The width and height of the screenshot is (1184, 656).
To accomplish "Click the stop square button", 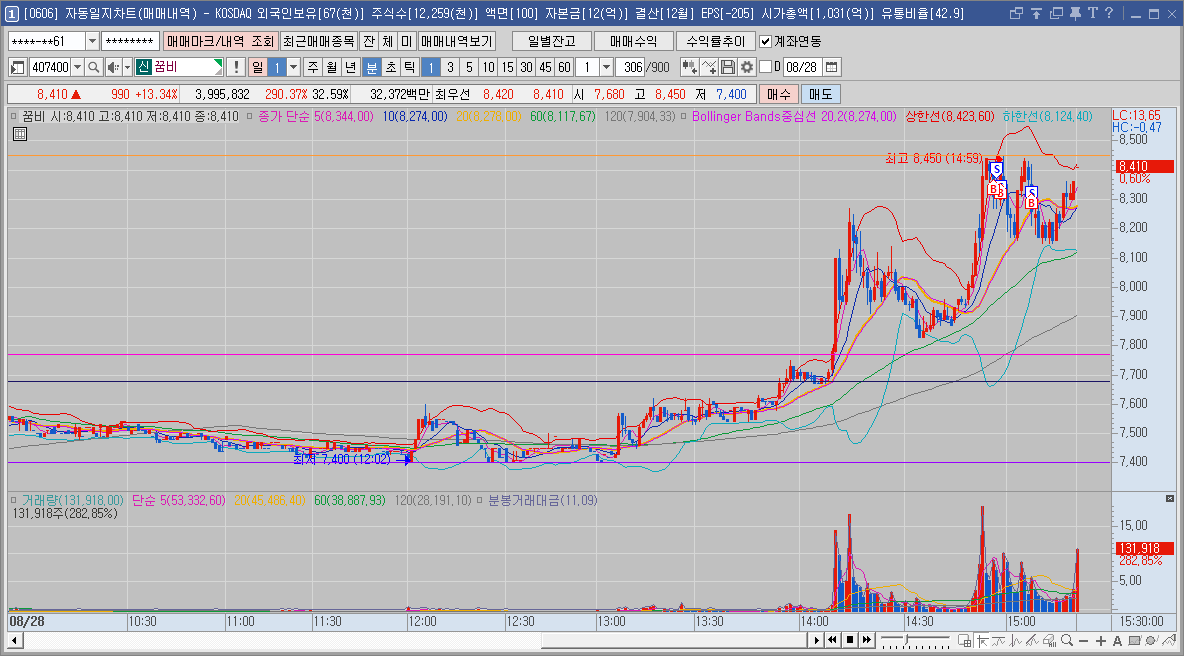I will point(849,640).
